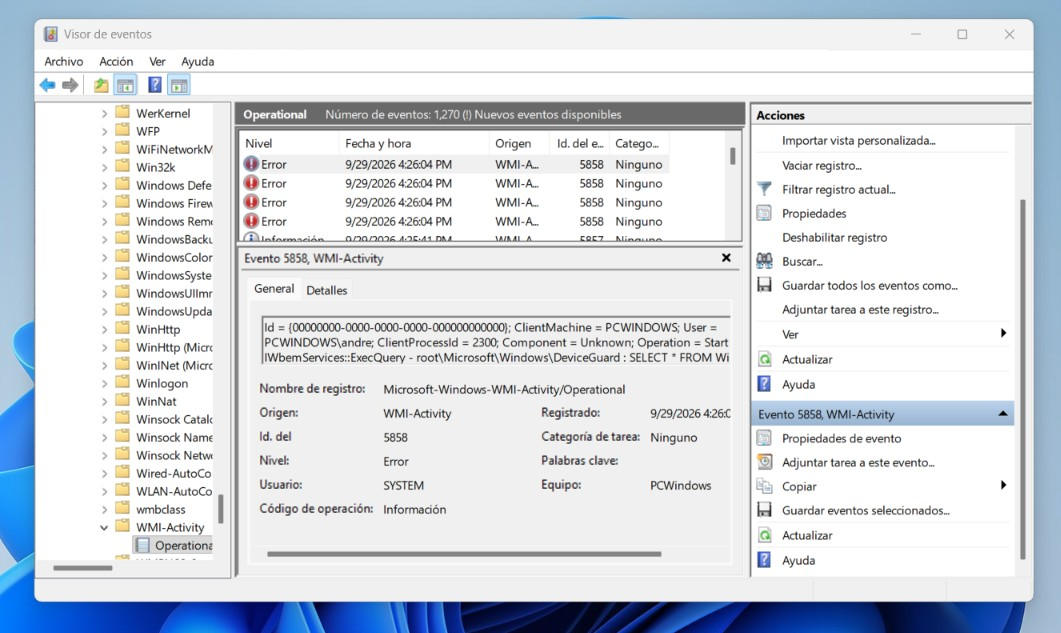Expand the WinHttp tree node
This screenshot has width=1061, height=633.
pos(104,330)
